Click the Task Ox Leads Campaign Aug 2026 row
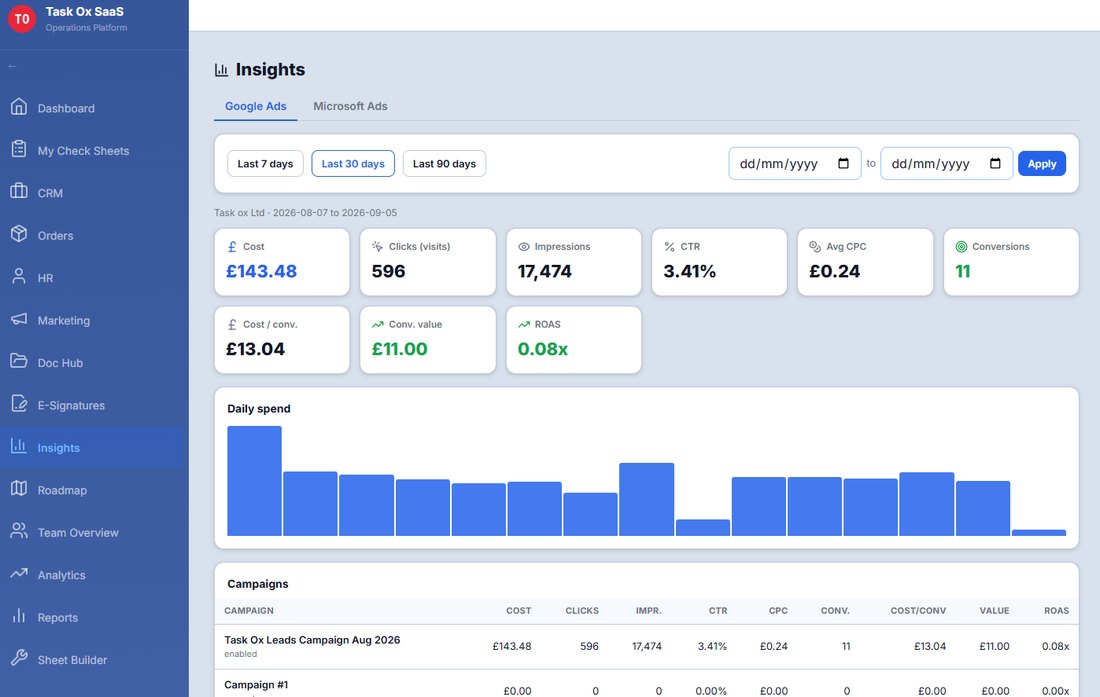Viewport: 1100px width, 697px height. point(646,647)
